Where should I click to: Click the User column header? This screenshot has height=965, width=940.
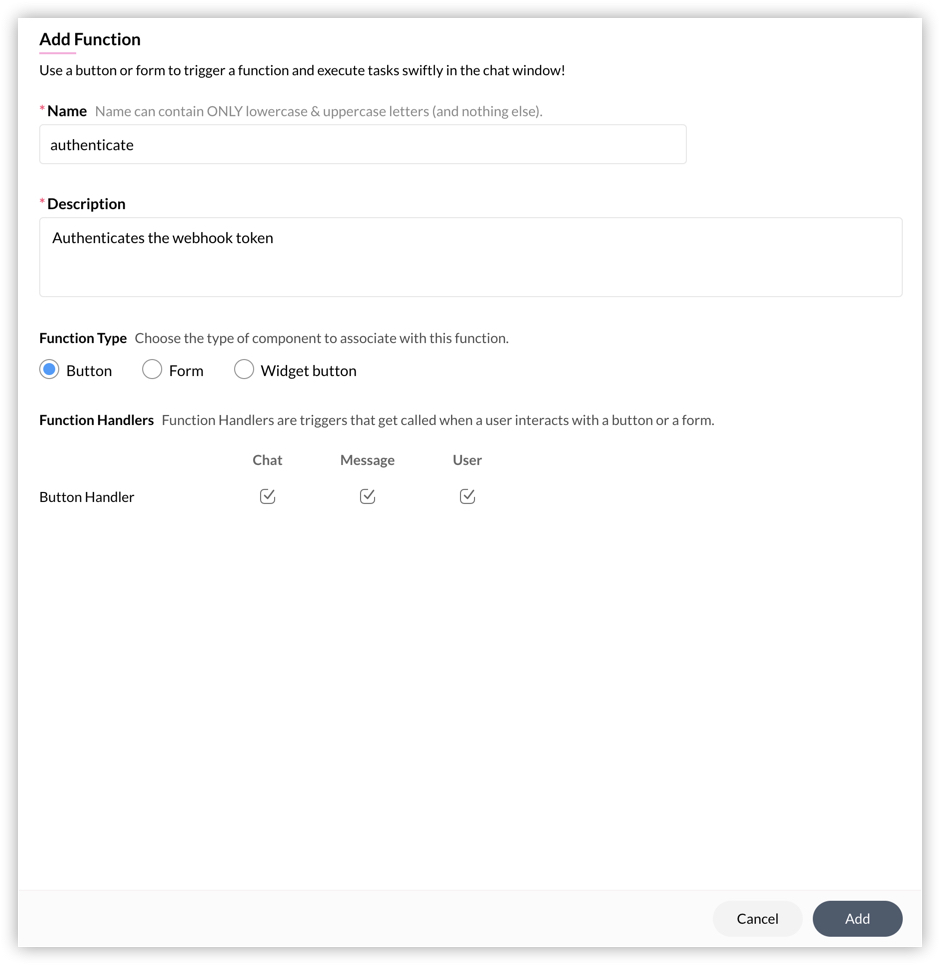pyautogui.click(x=467, y=460)
